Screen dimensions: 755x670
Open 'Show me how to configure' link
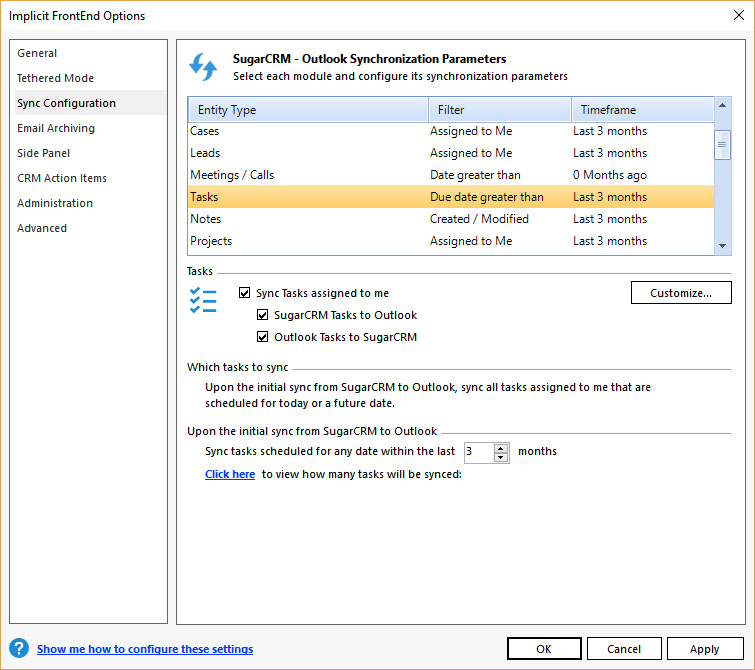(x=145, y=649)
